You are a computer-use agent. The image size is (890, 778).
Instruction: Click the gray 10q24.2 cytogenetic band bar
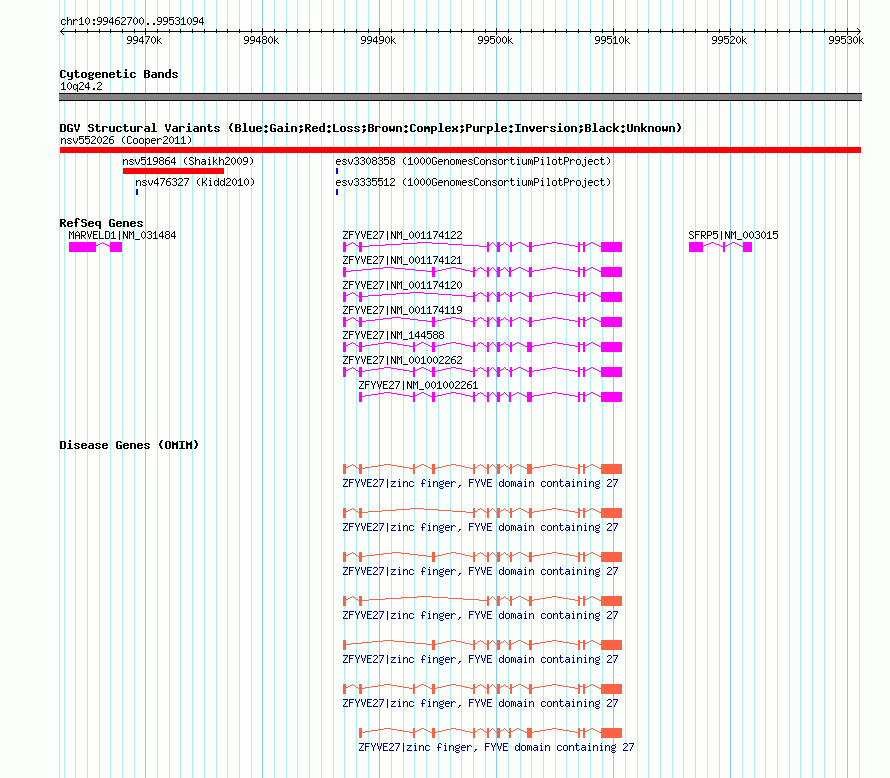pyautogui.click(x=460, y=97)
